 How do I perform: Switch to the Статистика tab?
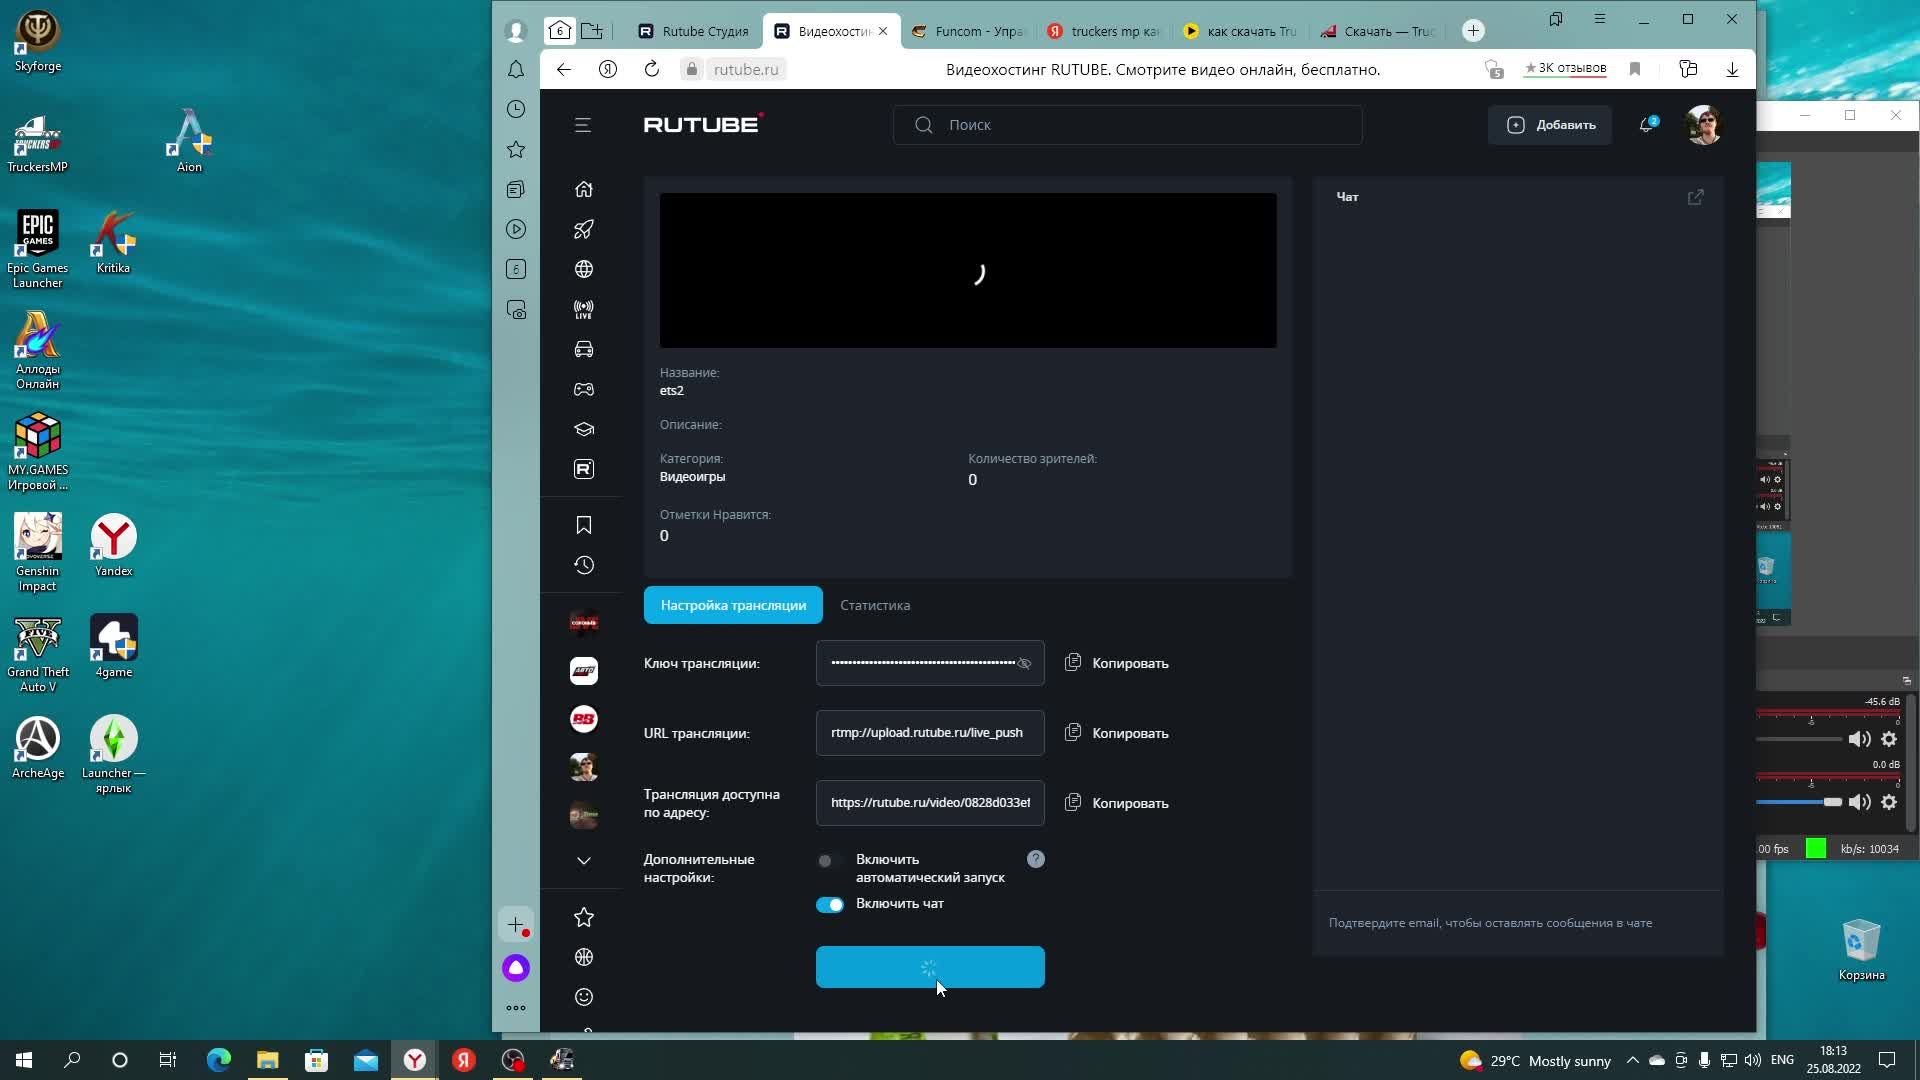875,606
